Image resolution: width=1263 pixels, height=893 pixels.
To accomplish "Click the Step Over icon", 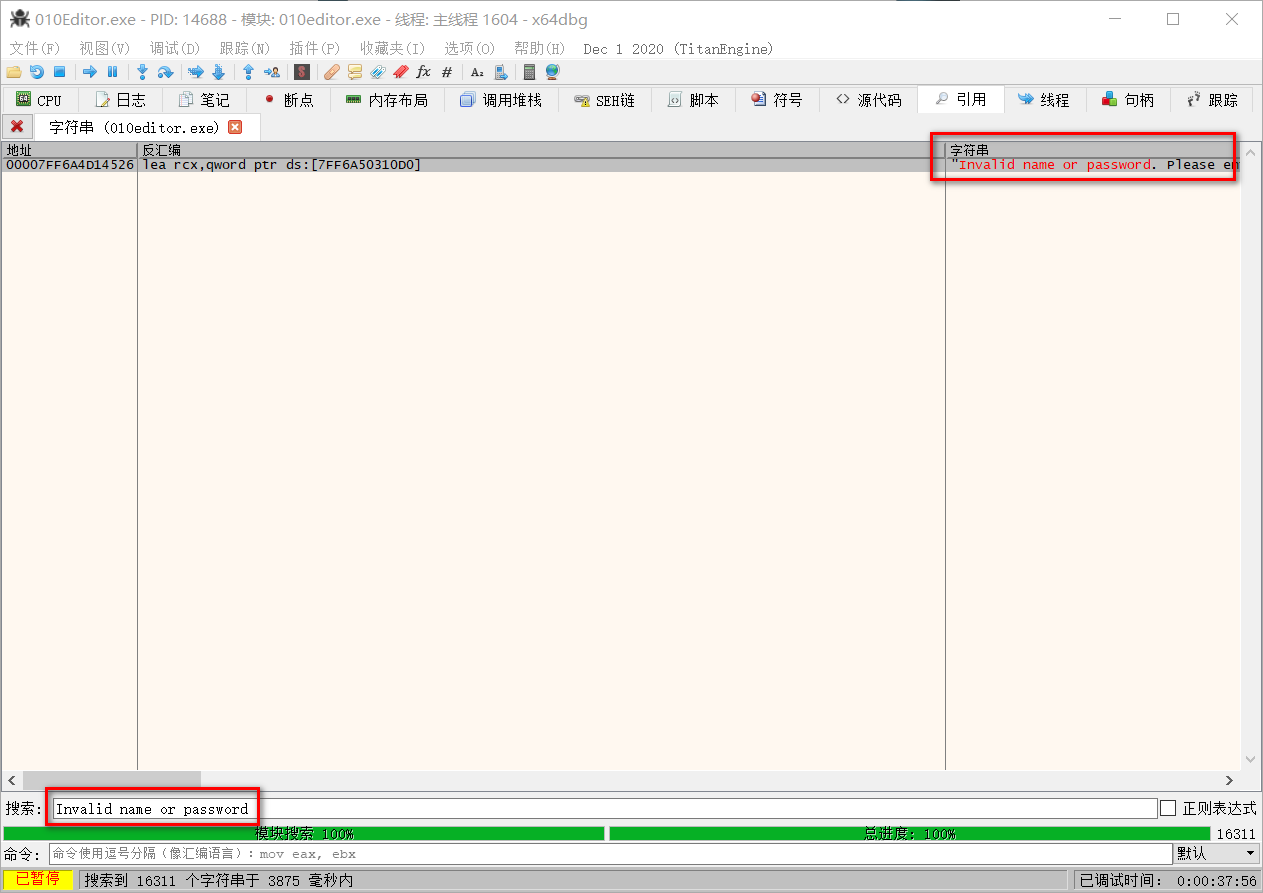I will [x=166, y=72].
